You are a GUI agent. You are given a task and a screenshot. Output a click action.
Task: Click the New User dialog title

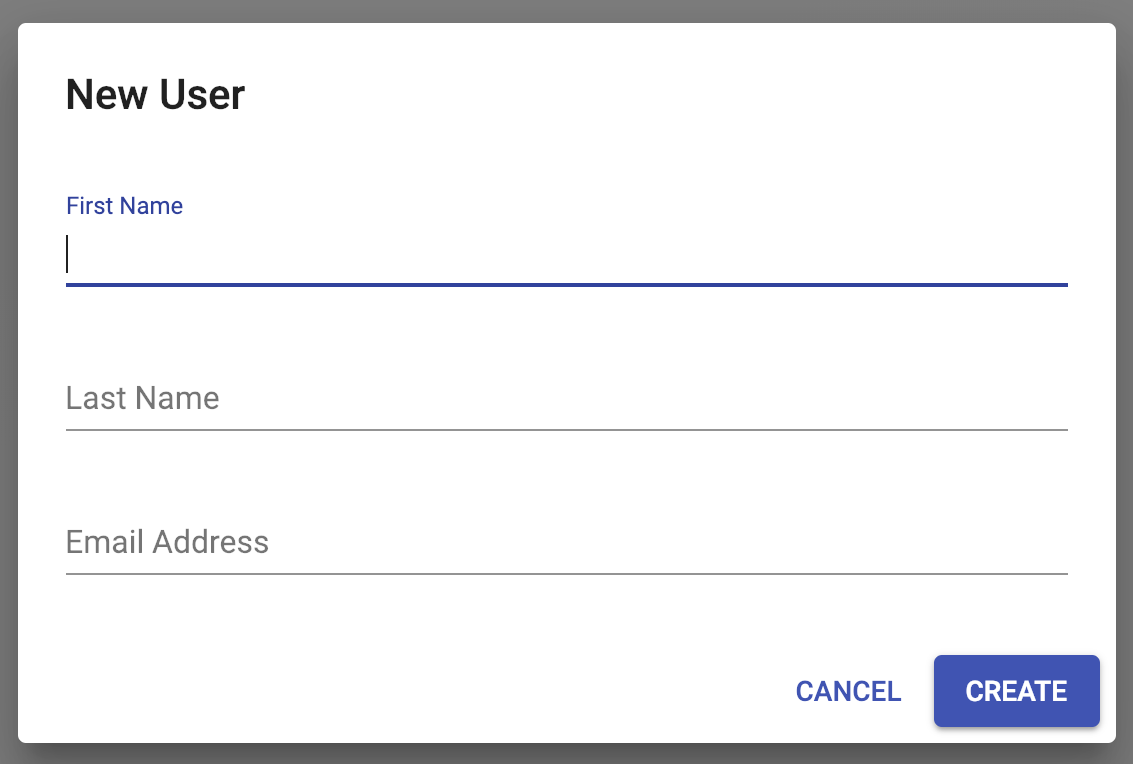[155, 95]
